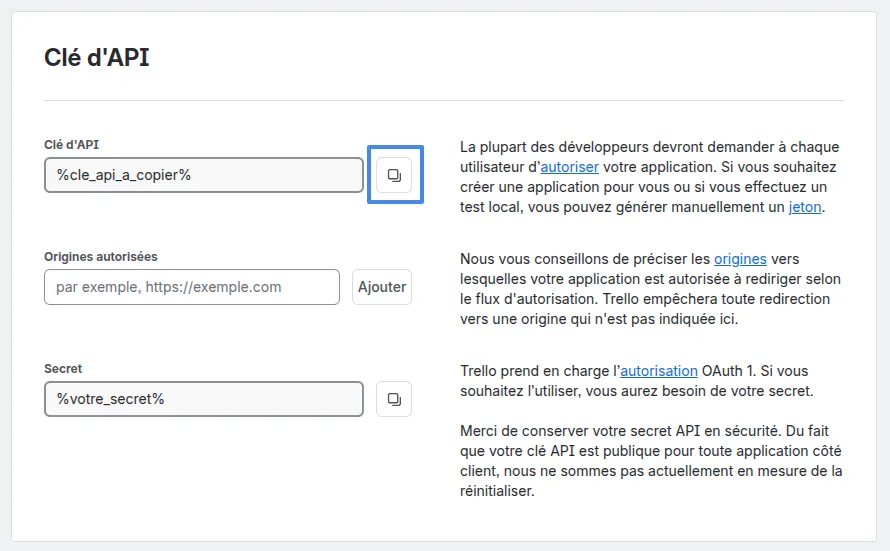
Task: Follow the 'jeton' link
Action: (x=805, y=207)
